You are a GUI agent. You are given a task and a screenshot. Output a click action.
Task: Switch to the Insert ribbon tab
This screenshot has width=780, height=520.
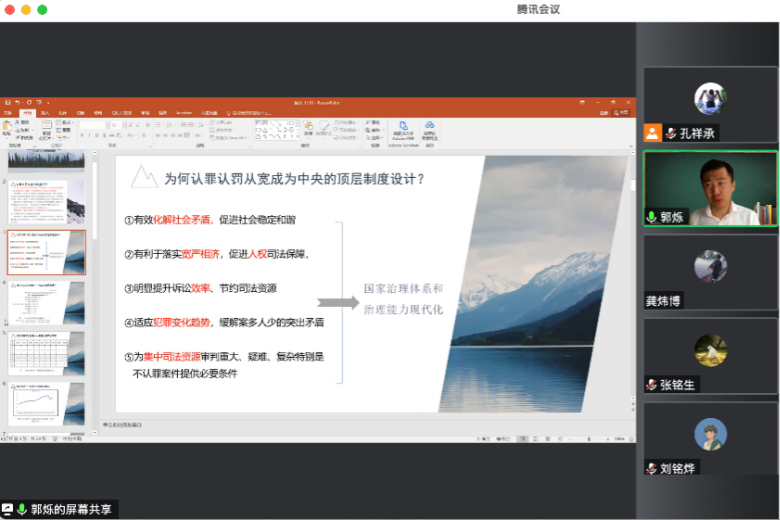point(44,112)
